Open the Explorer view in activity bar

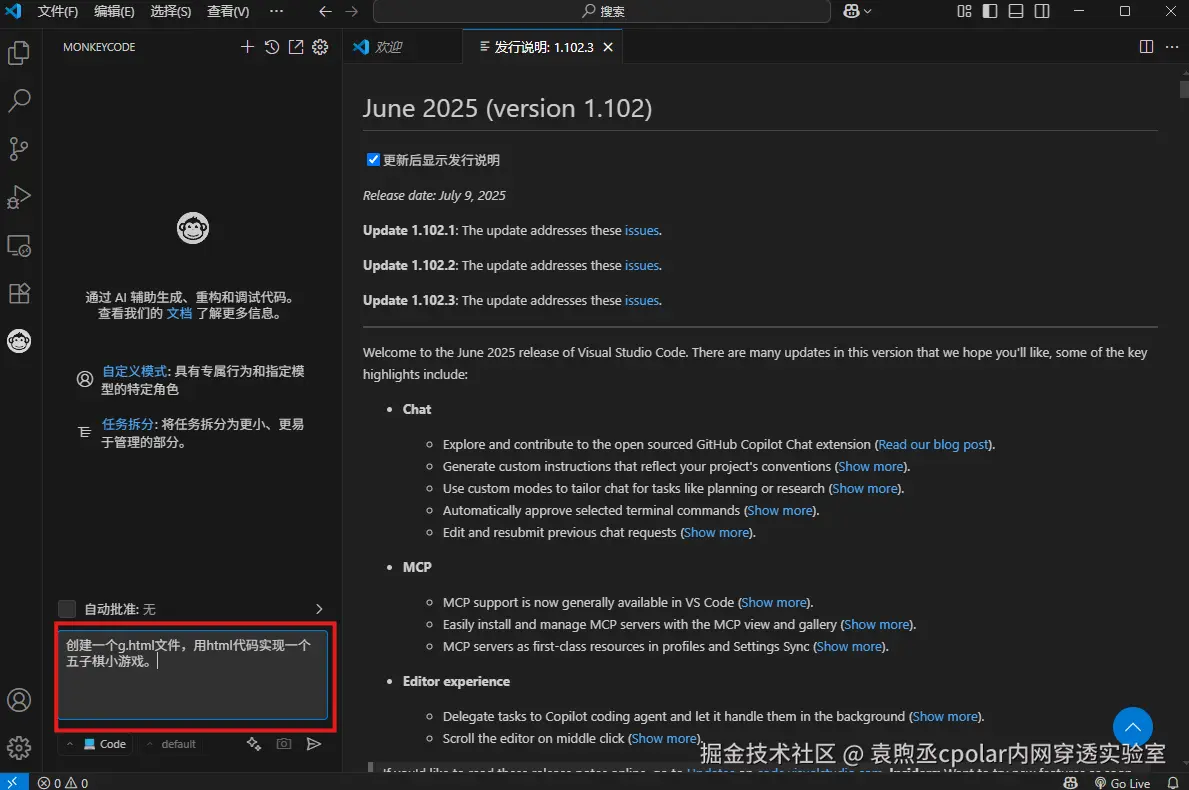(x=19, y=53)
